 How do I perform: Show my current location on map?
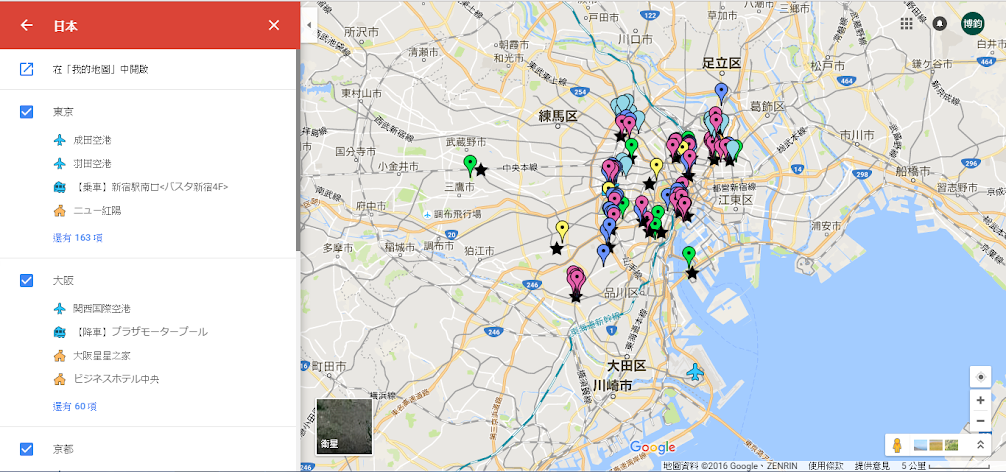tap(980, 377)
